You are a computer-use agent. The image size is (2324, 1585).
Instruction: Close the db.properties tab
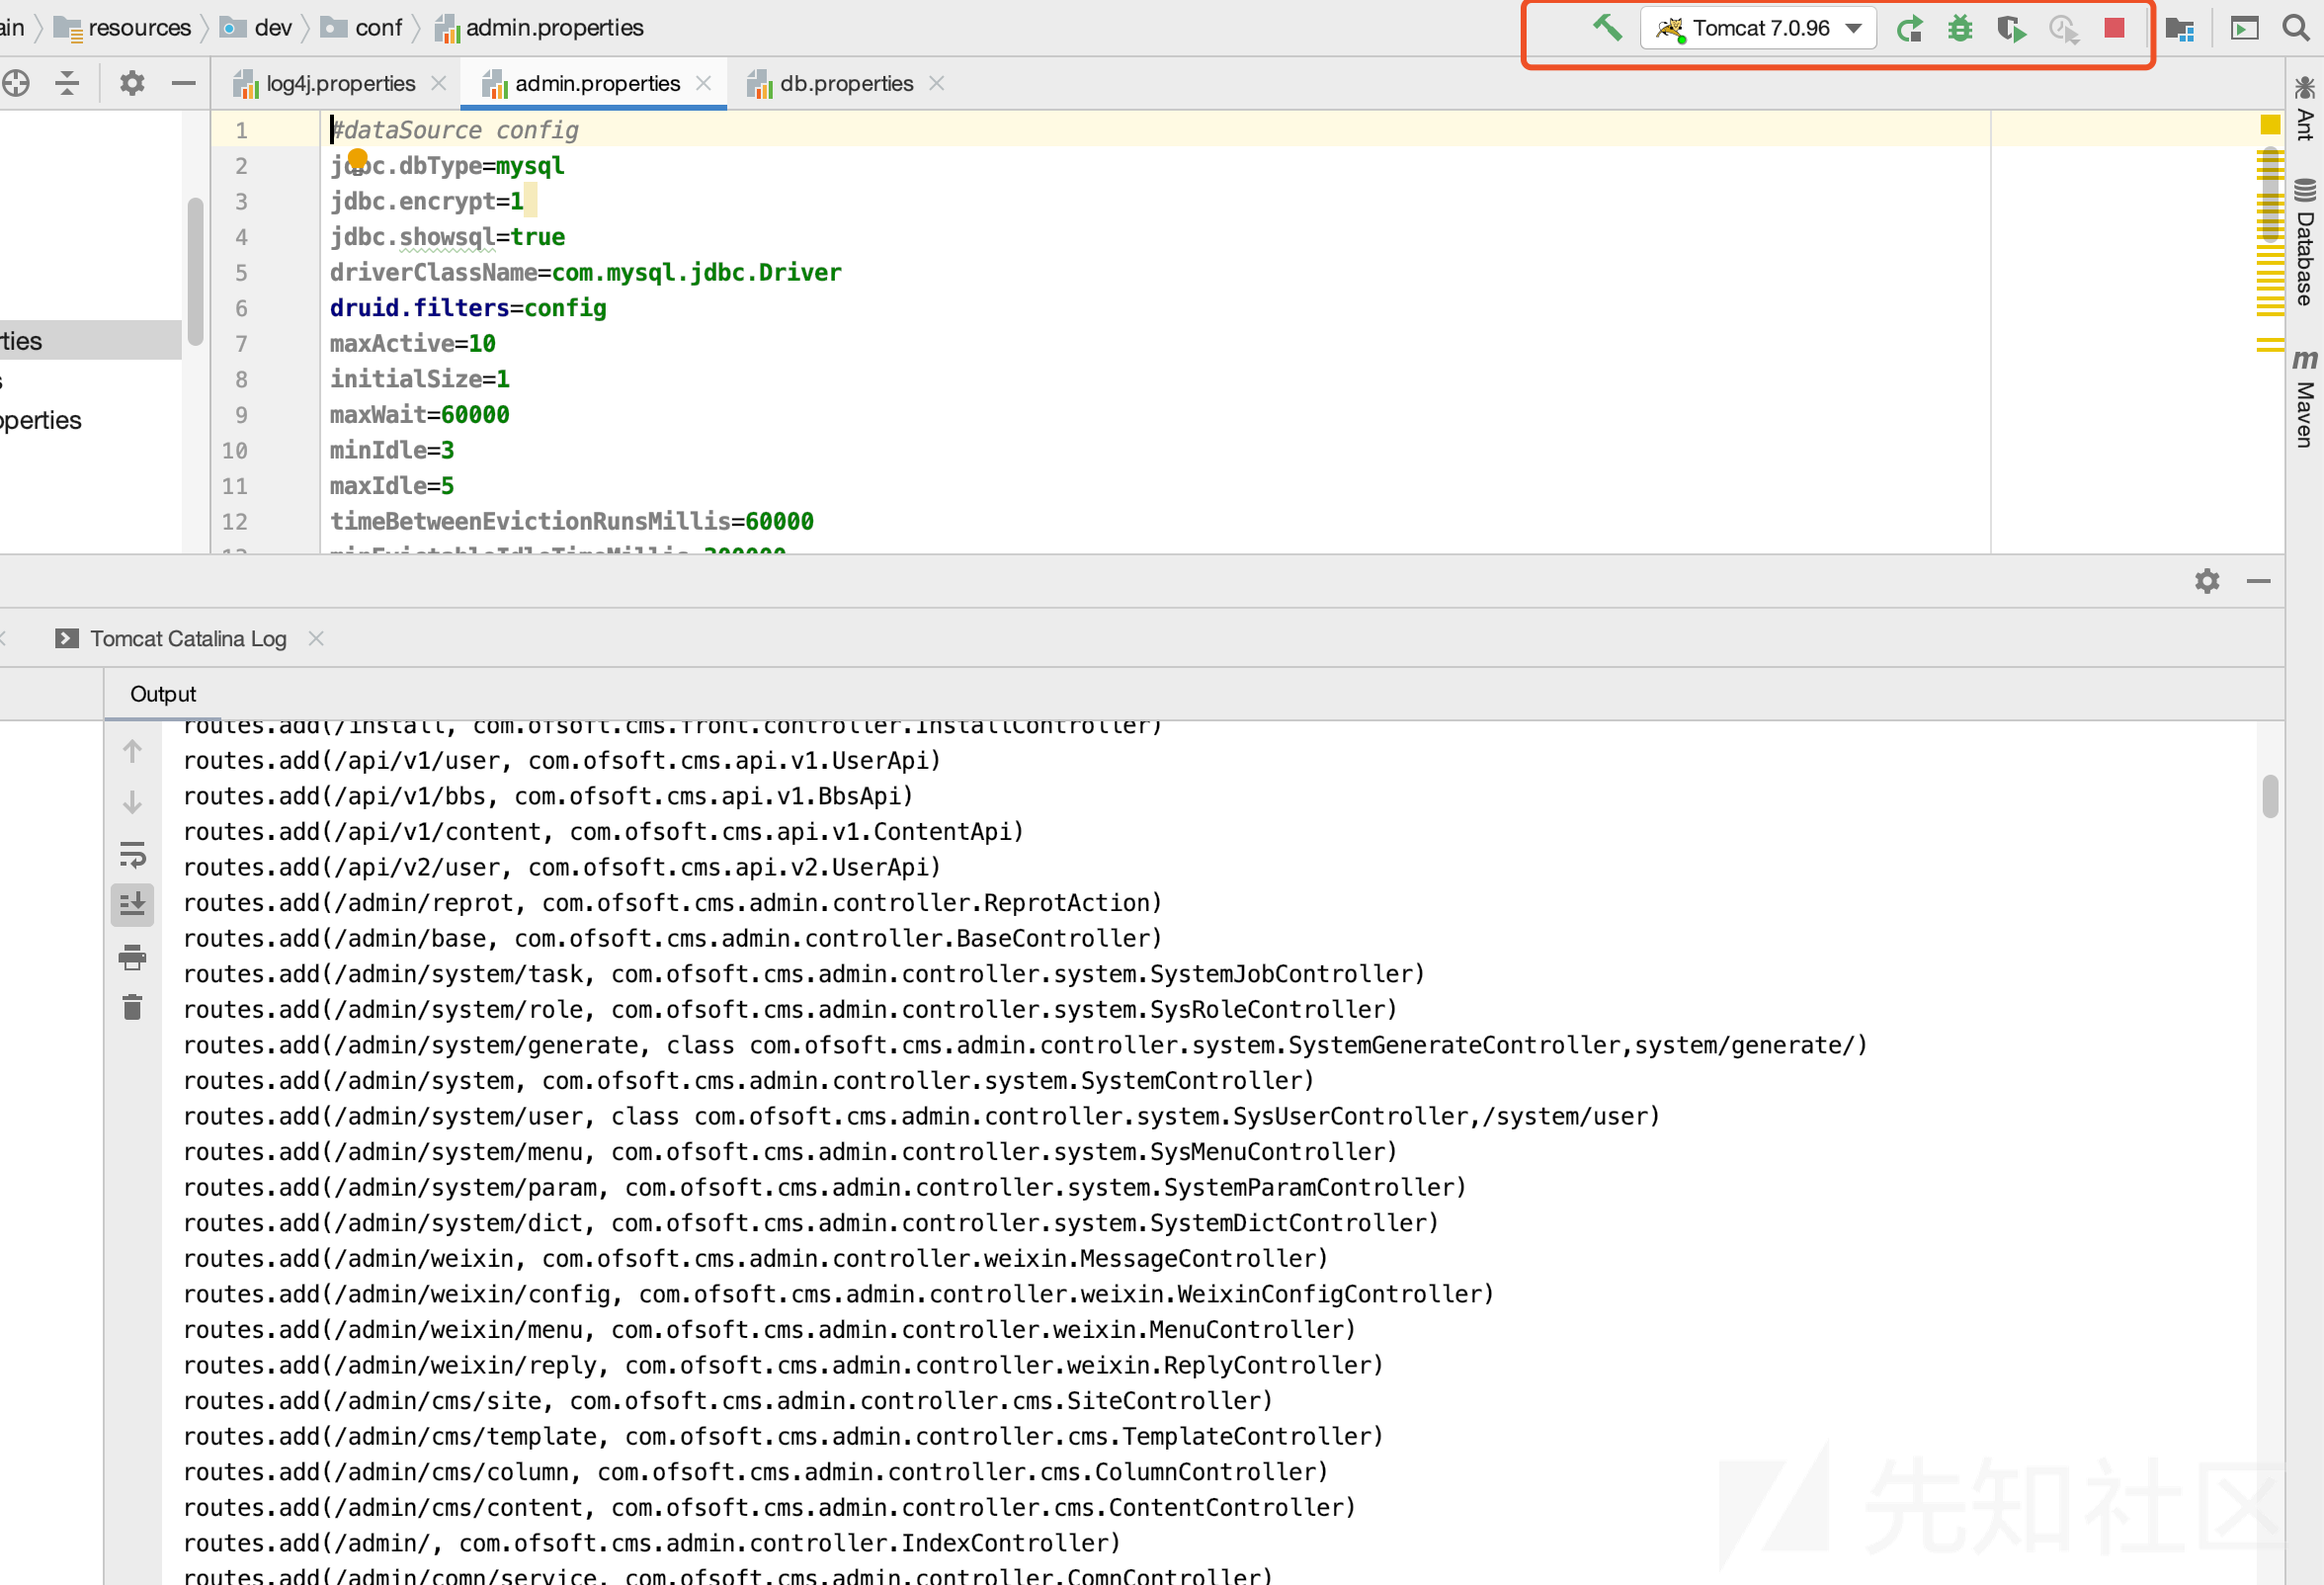click(x=937, y=83)
